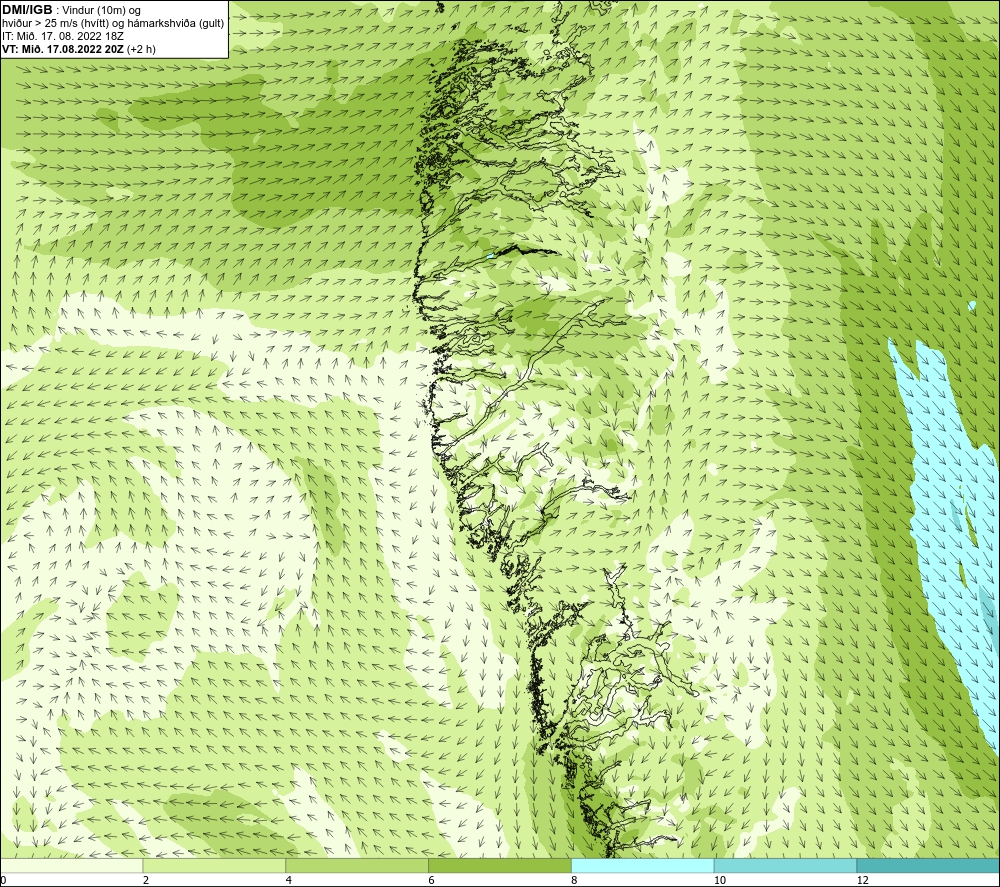Click the 4-6 m/s green color band

tap(357, 865)
